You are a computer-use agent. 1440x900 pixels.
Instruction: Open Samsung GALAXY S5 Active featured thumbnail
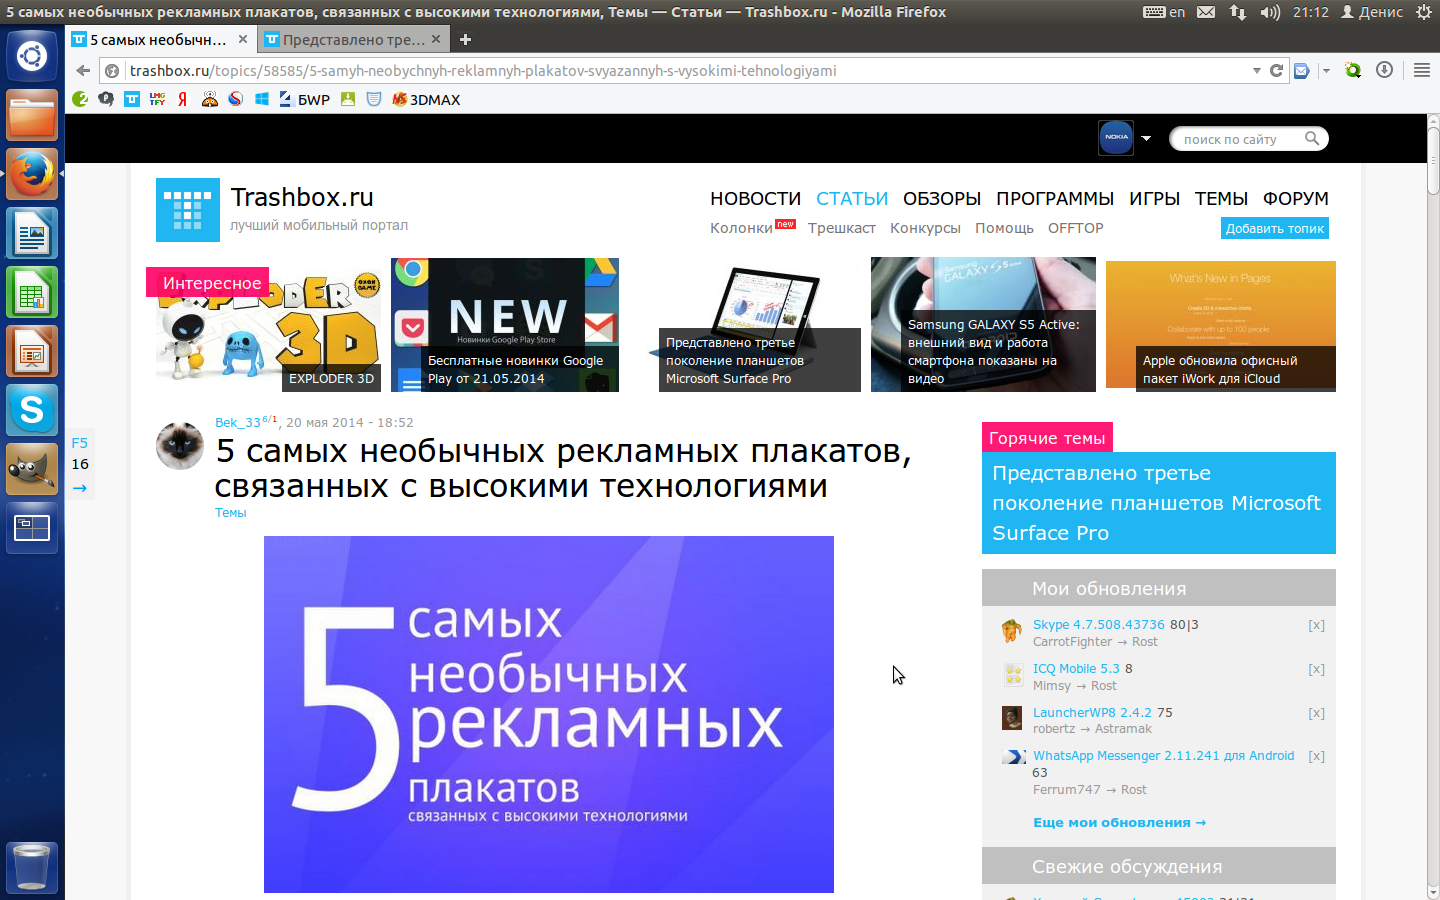click(983, 325)
